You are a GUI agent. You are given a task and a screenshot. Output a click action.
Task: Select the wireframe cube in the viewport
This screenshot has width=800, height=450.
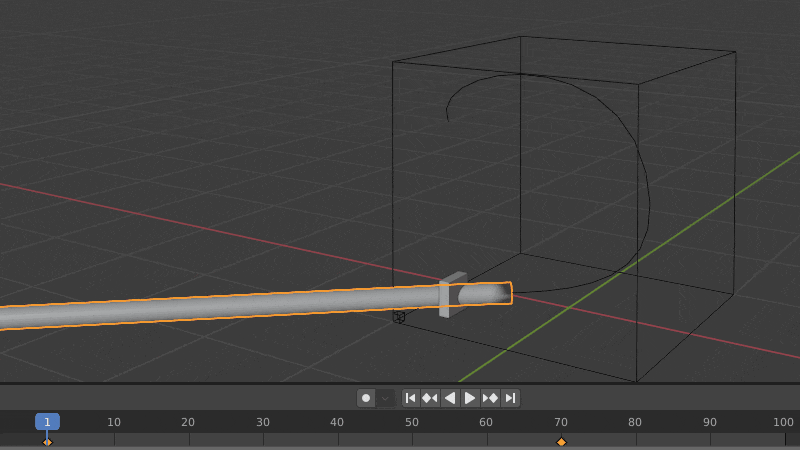[564, 208]
